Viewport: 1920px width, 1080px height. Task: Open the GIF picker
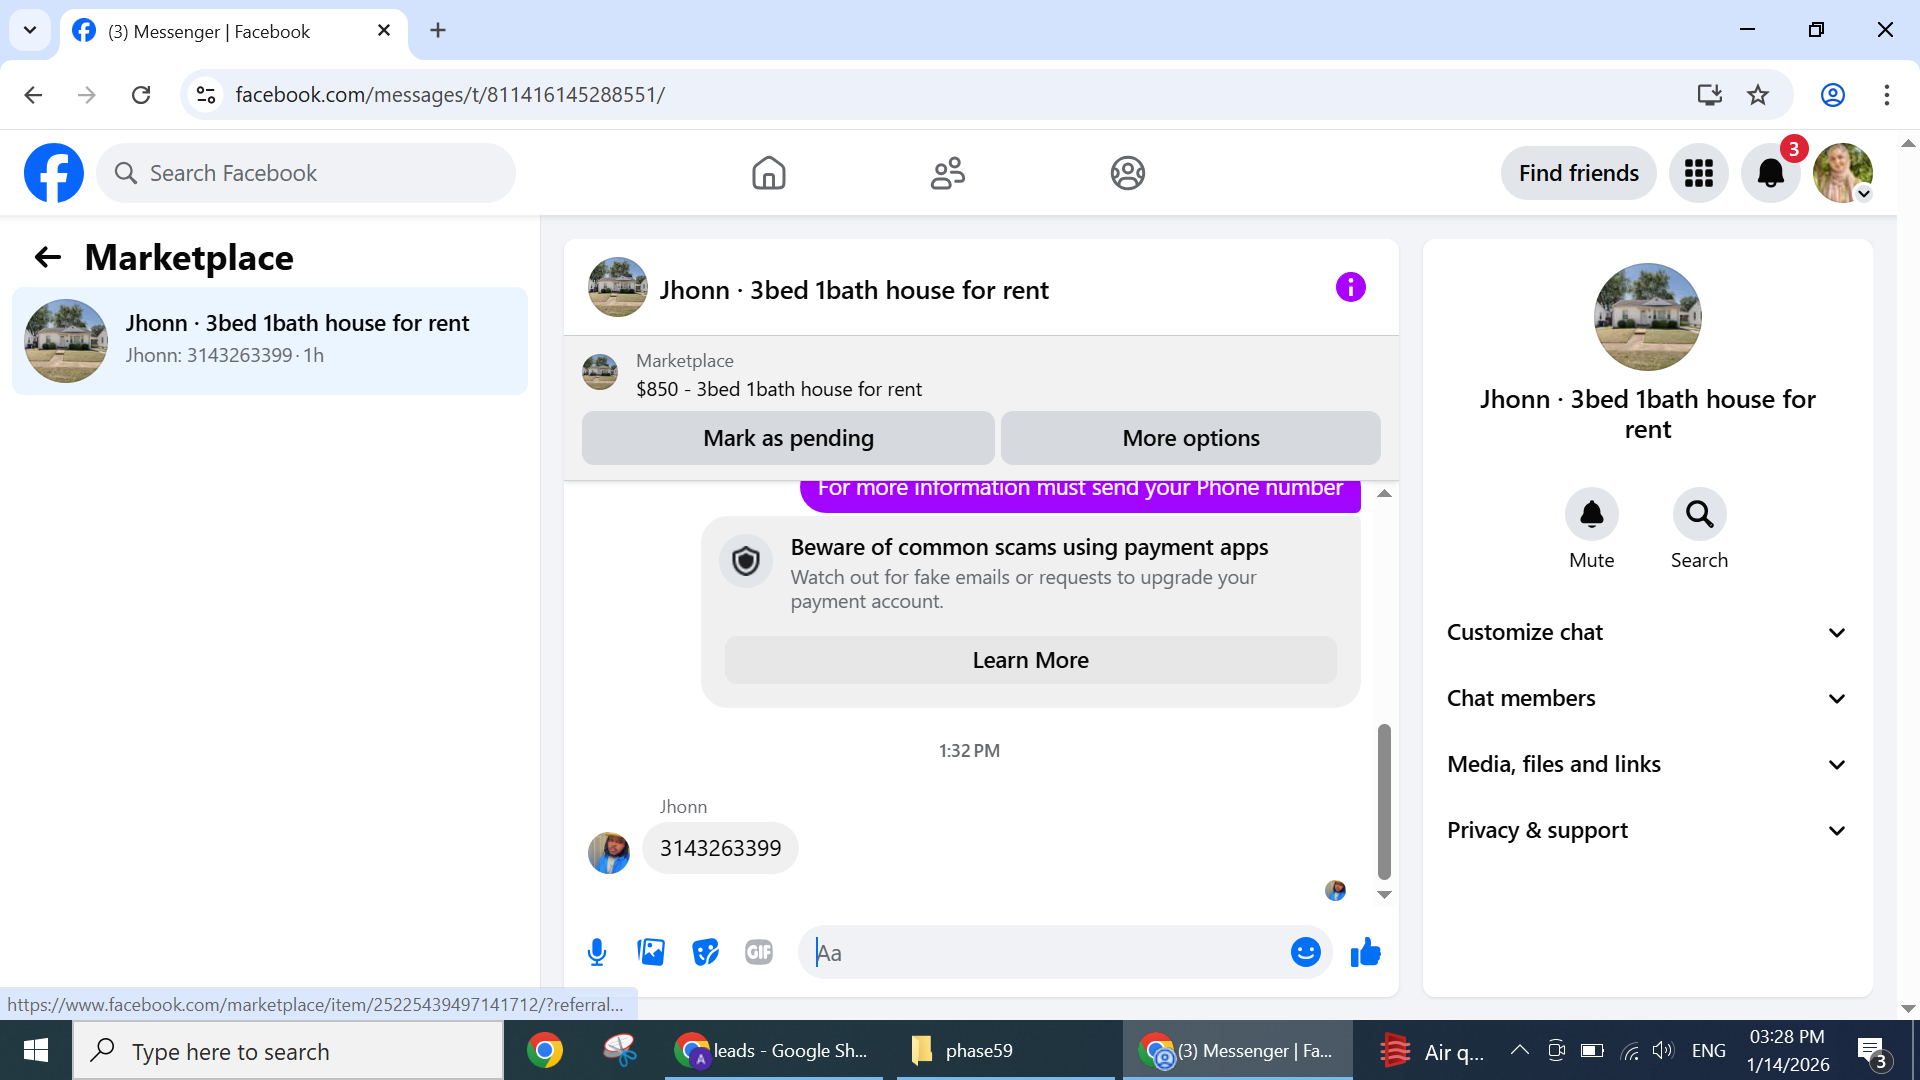[x=759, y=952]
